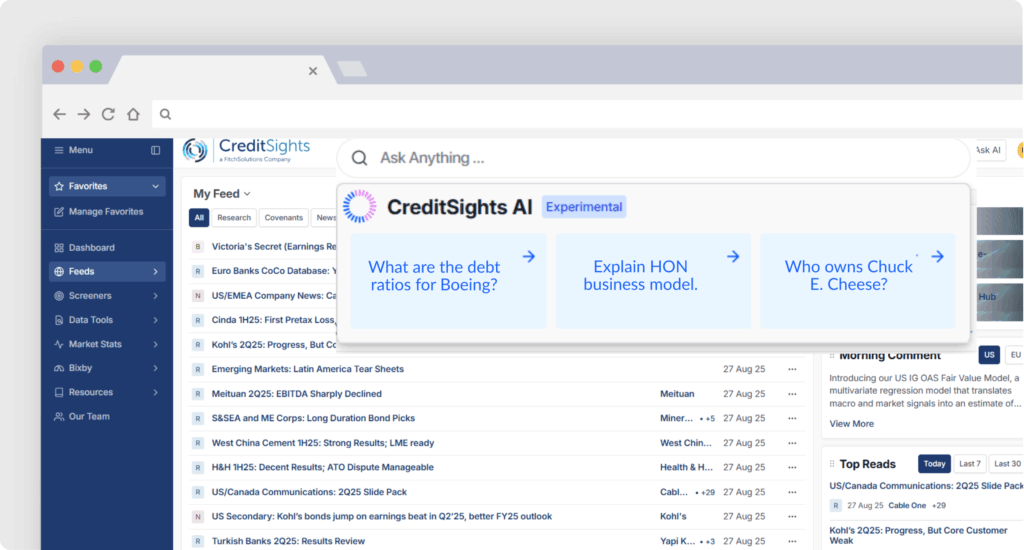Open more options for Emerging Markets row

click(x=792, y=370)
